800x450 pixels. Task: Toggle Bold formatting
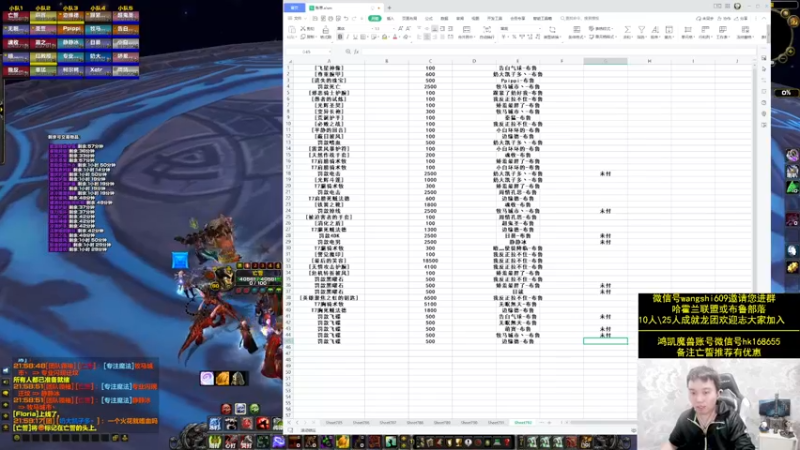(x=340, y=37)
